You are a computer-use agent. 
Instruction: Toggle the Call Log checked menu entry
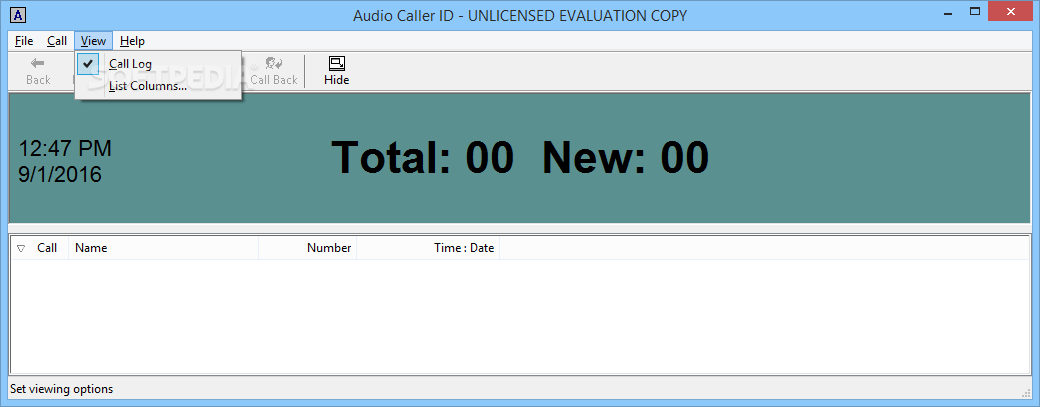click(x=158, y=64)
